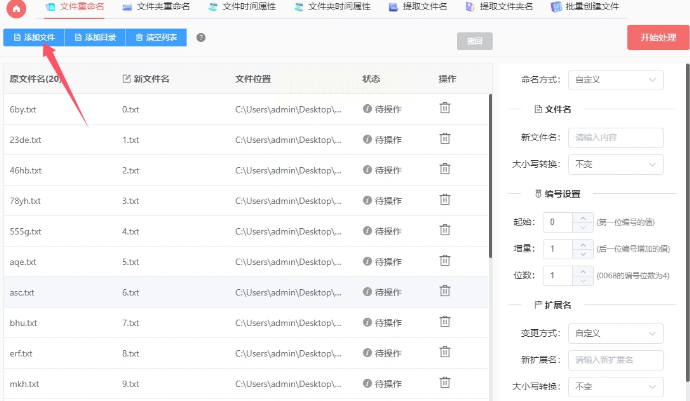The image size is (690, 401).
Task: Click the 添加文件 button
Action: click(34, 37)
